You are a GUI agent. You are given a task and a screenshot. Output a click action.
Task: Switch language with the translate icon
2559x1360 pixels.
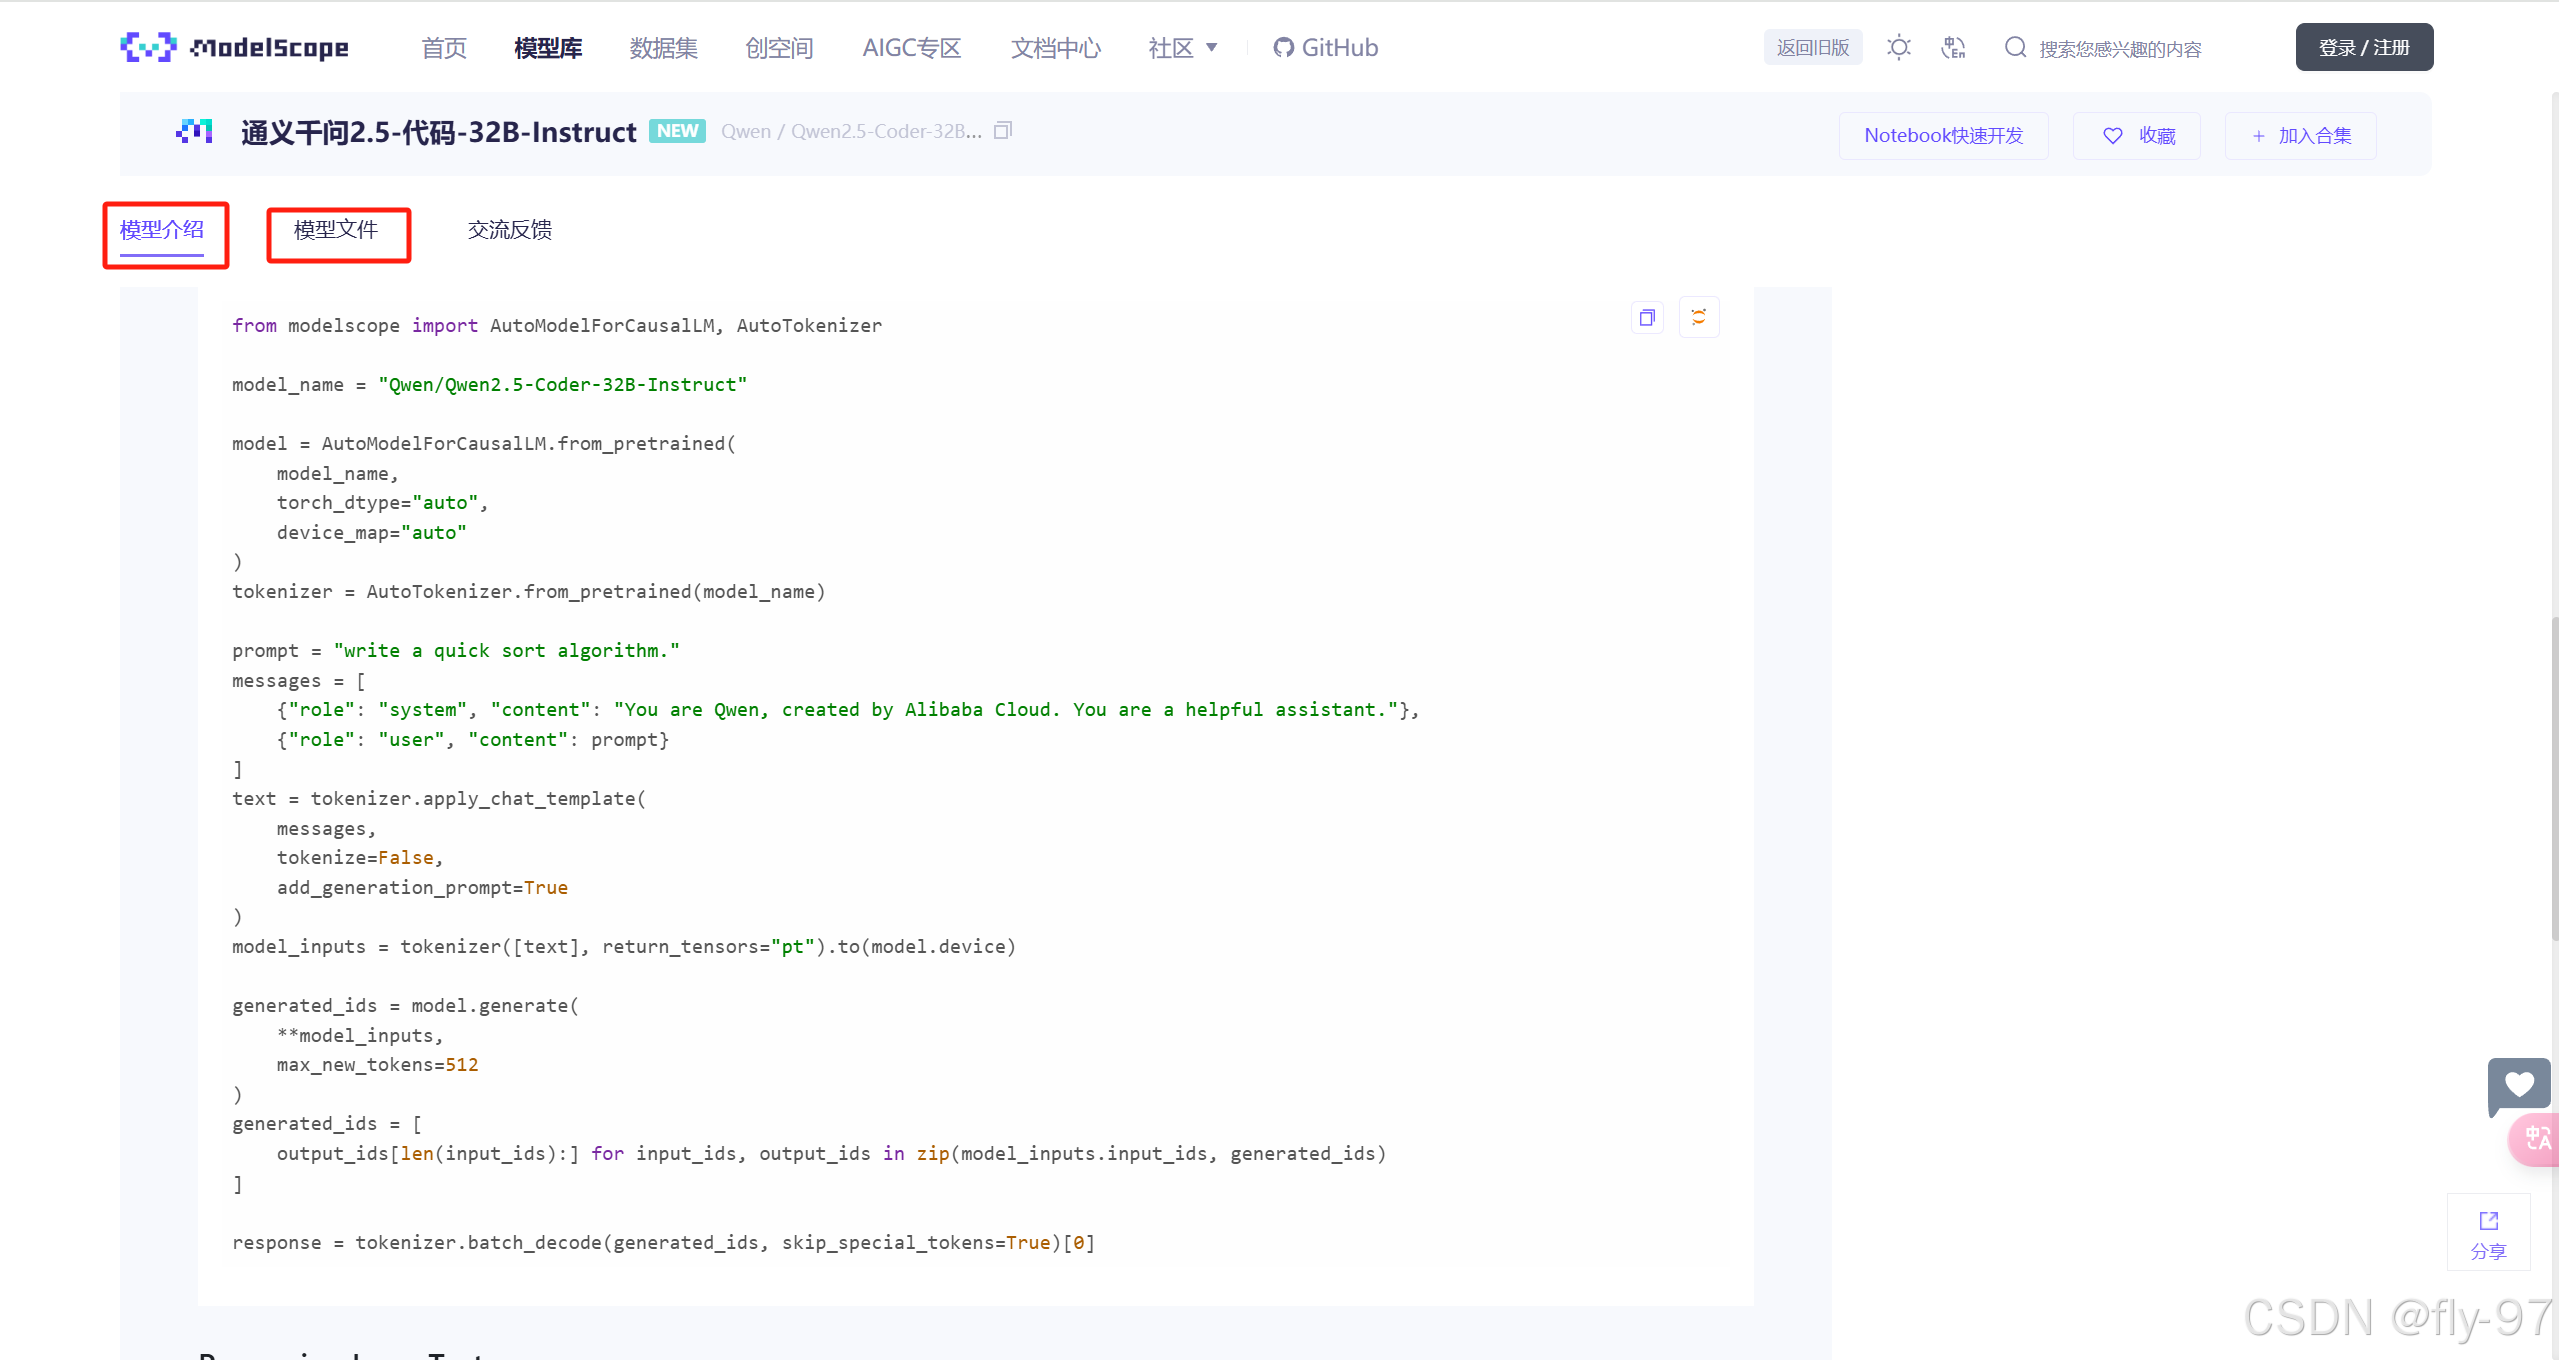pyautogui.click(x=1953, y=47)
